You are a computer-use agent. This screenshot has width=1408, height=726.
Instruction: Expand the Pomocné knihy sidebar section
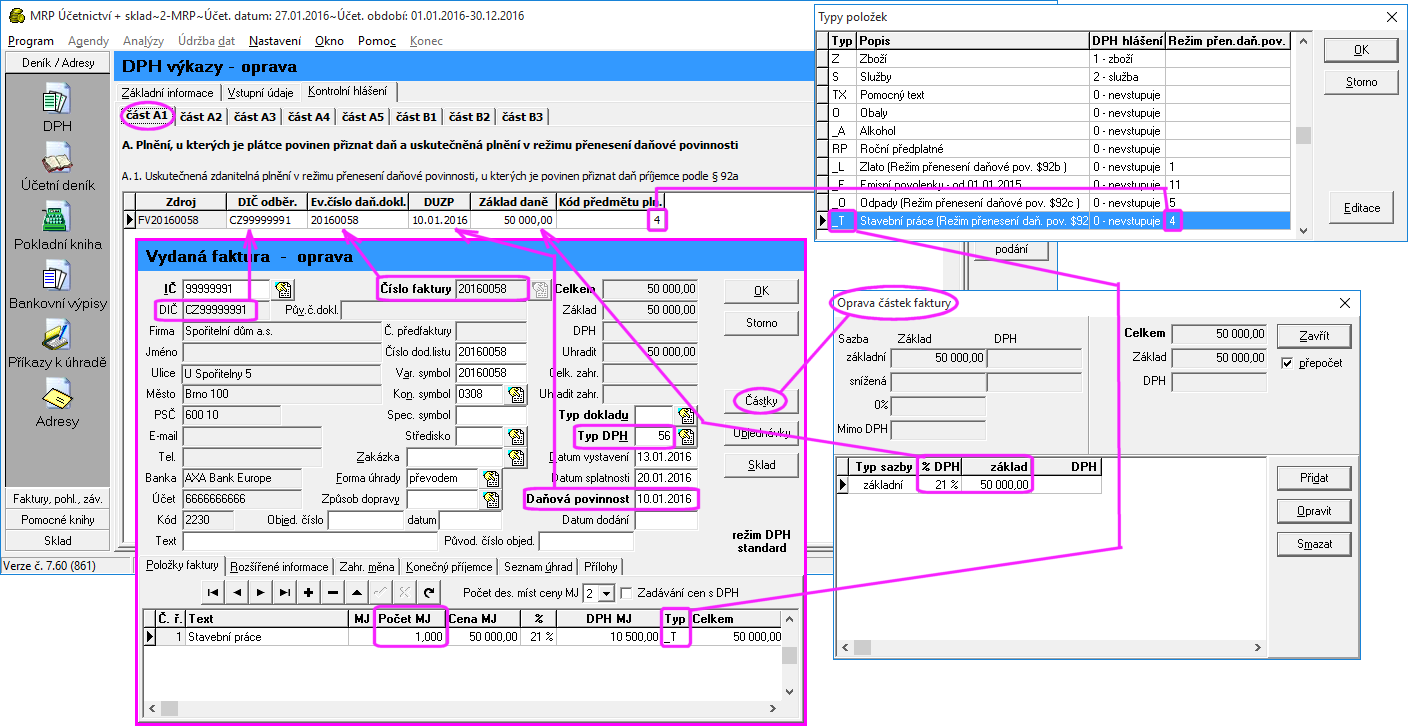[57, 519]
